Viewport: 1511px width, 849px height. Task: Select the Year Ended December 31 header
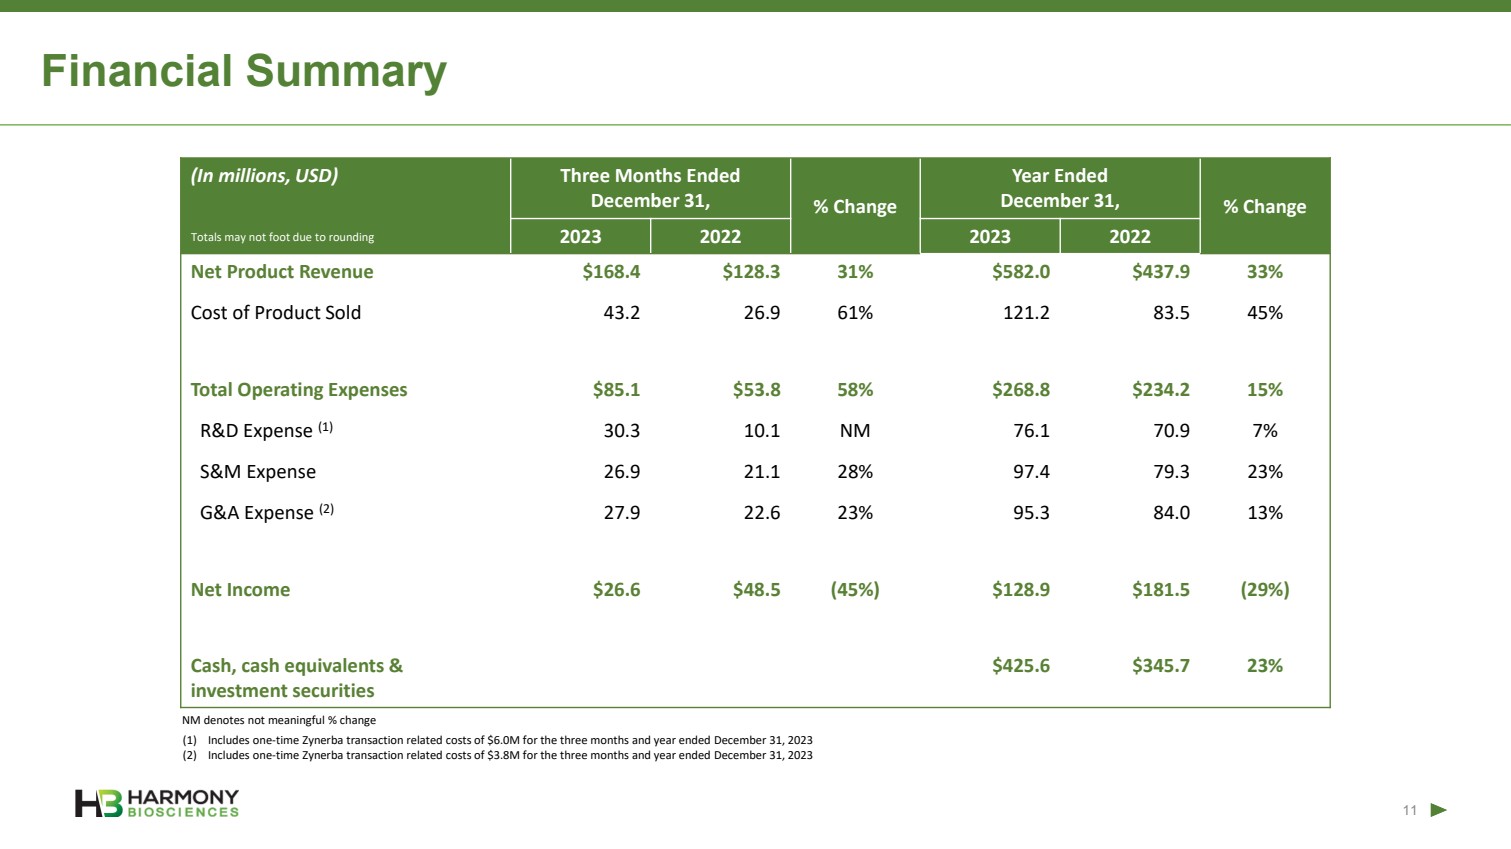[x=1059, y=188]
